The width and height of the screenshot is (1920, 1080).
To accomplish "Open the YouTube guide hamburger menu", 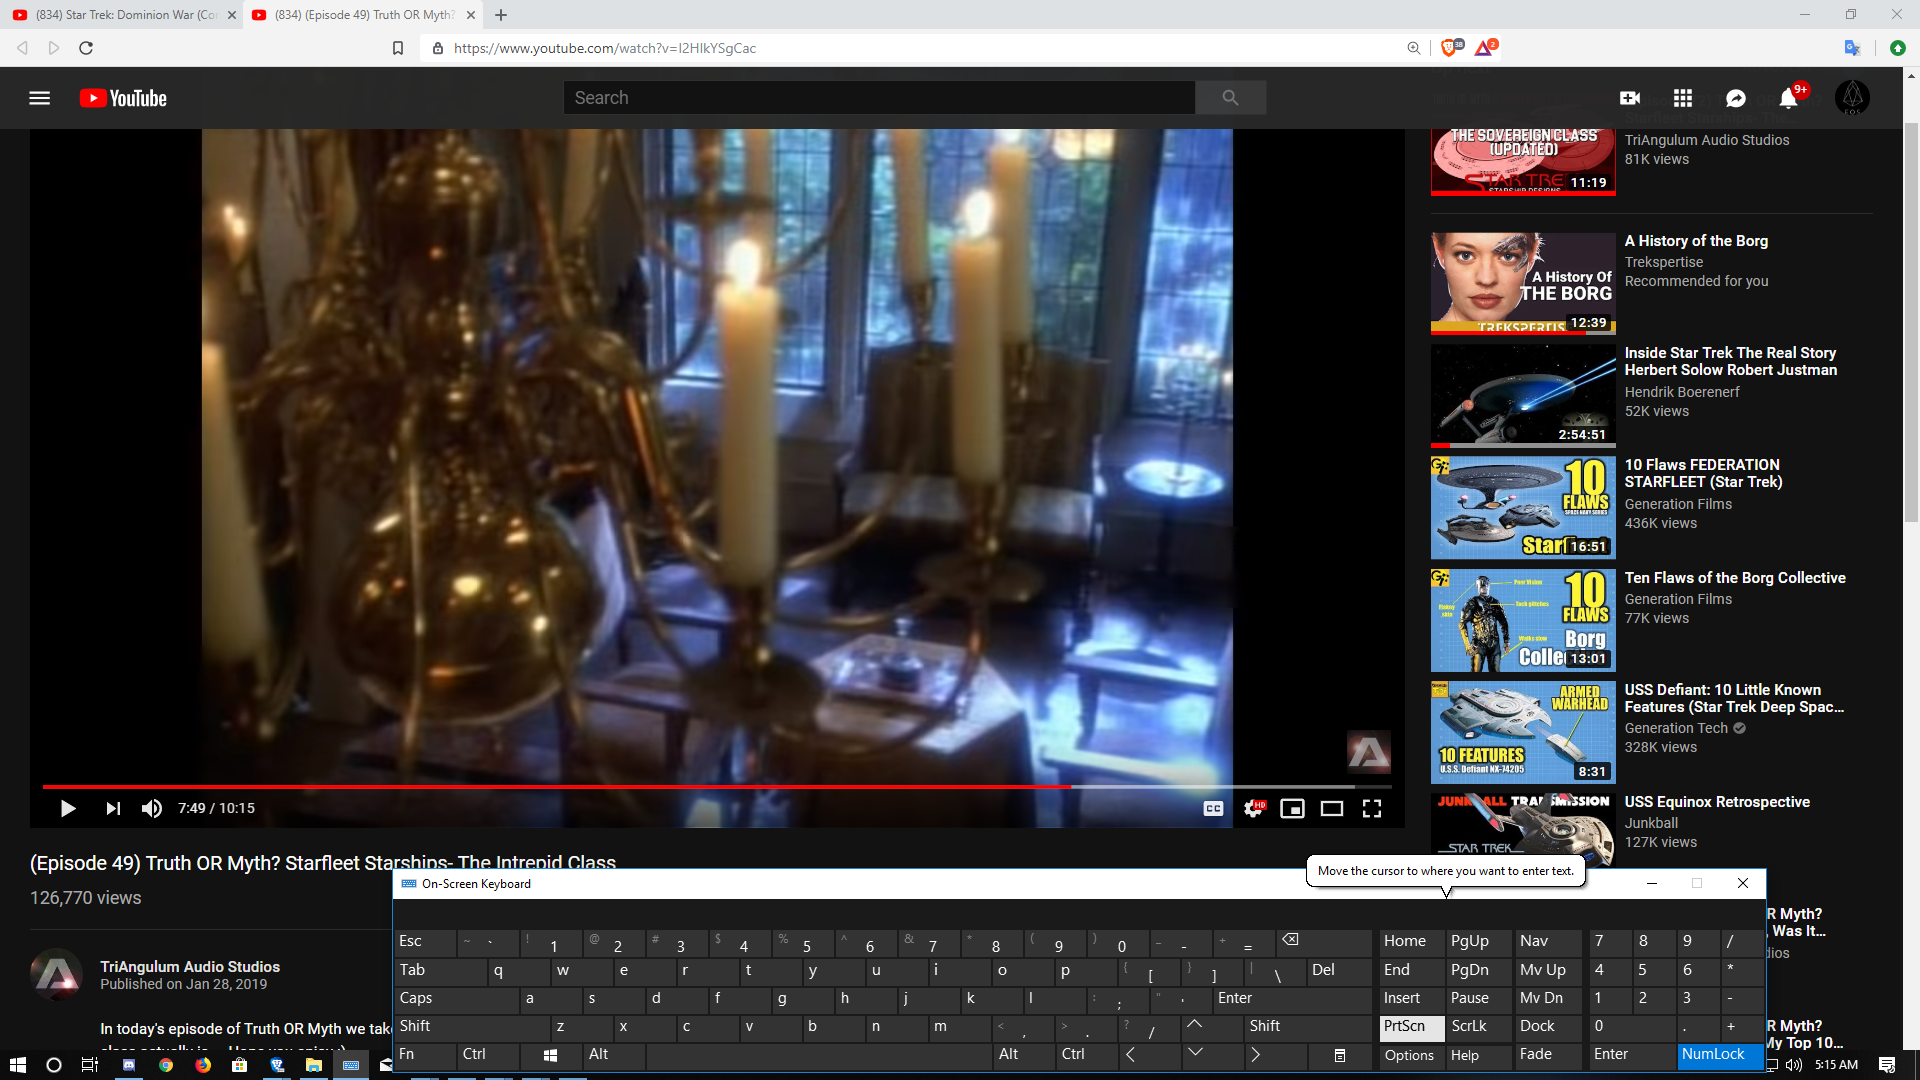I will point(40,97).
